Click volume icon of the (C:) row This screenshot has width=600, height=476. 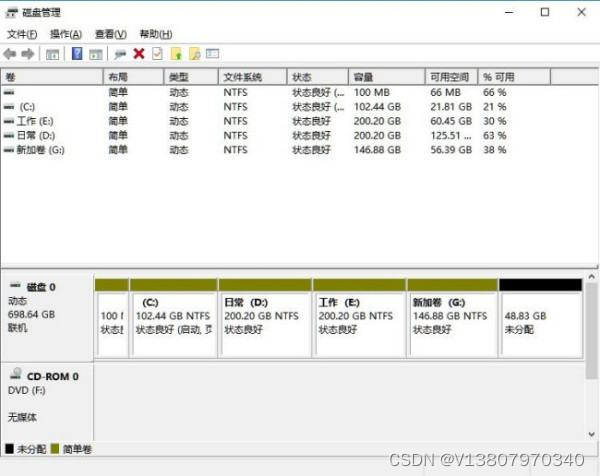9,107
